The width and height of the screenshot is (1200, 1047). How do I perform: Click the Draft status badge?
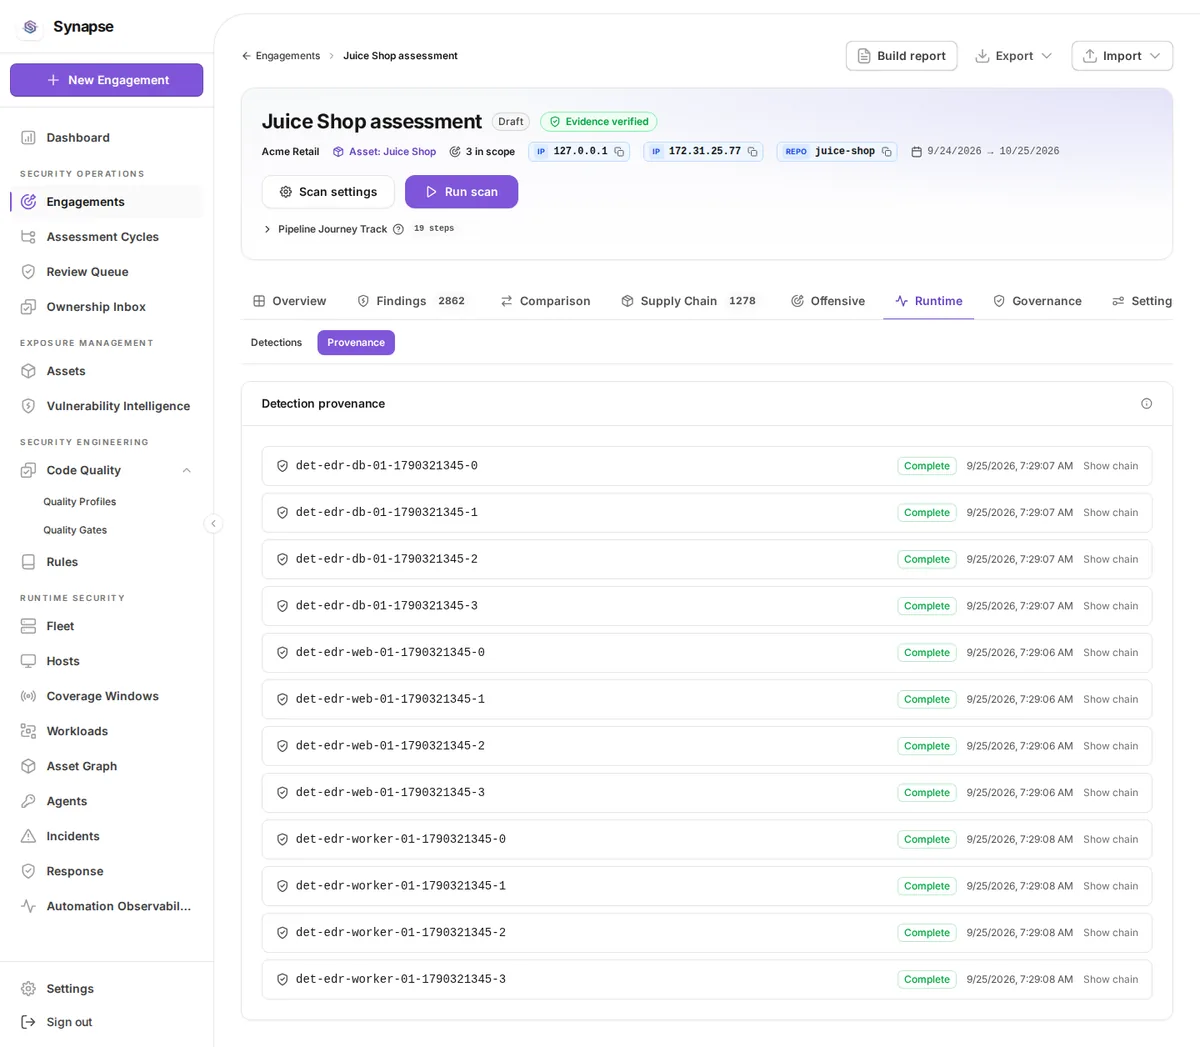pos(511,122)
